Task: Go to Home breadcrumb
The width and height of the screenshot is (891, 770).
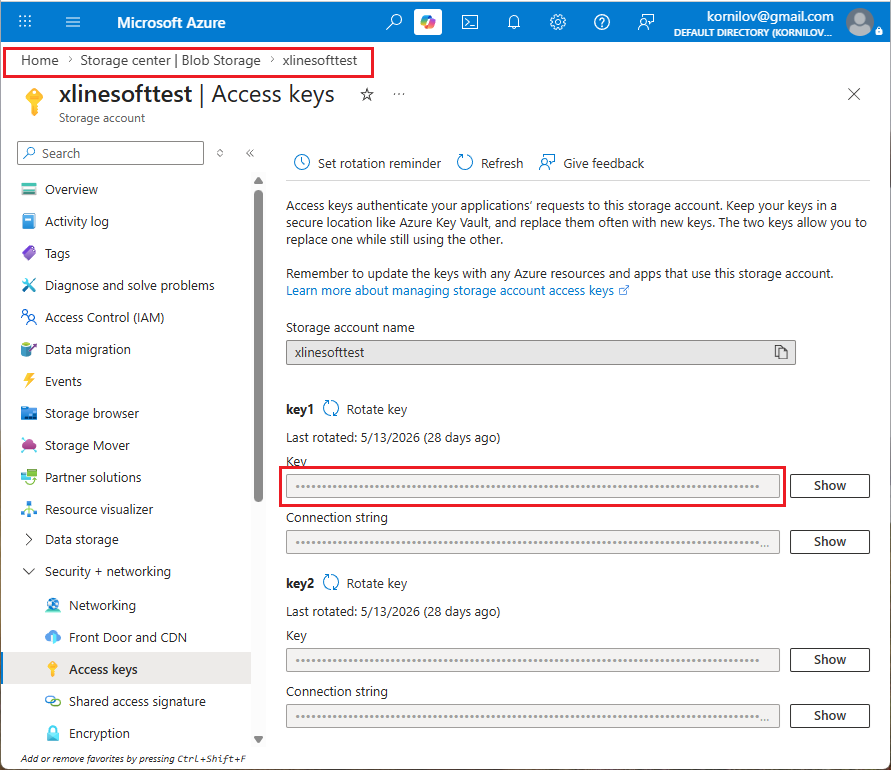Action: (40, 60)
